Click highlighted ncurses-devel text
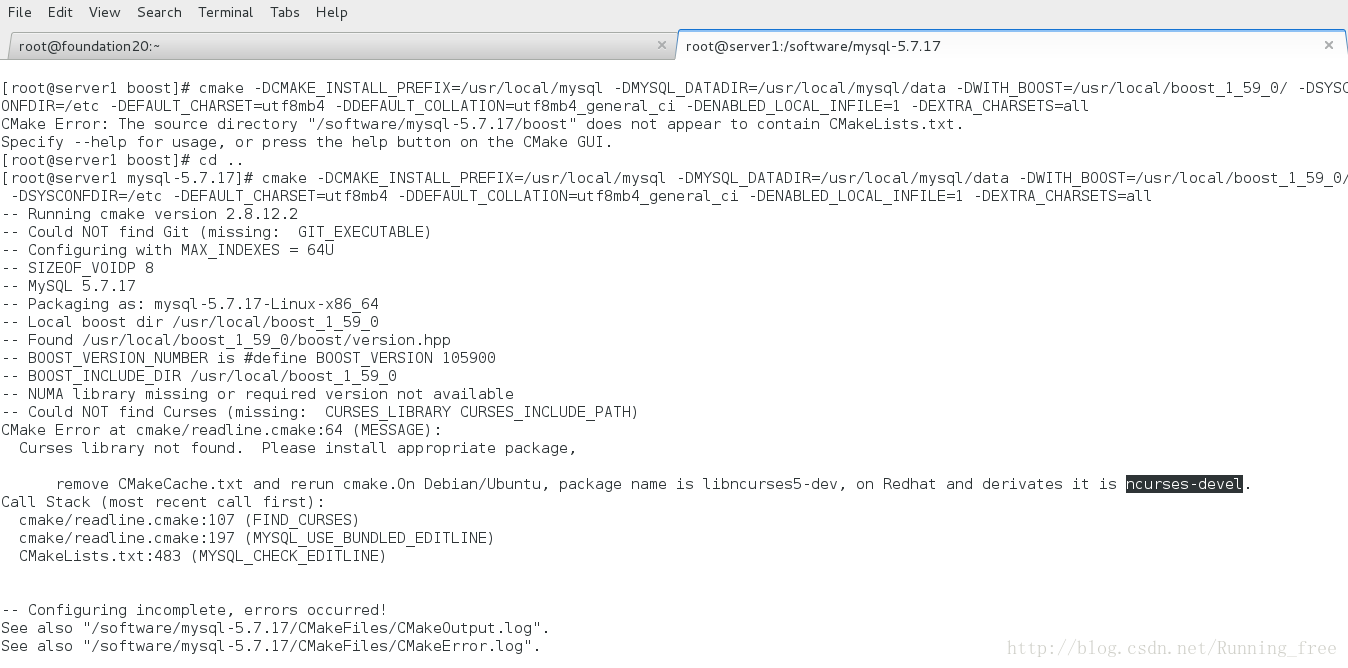This screenshot has height=668, width=1348. coord(1184,484)
